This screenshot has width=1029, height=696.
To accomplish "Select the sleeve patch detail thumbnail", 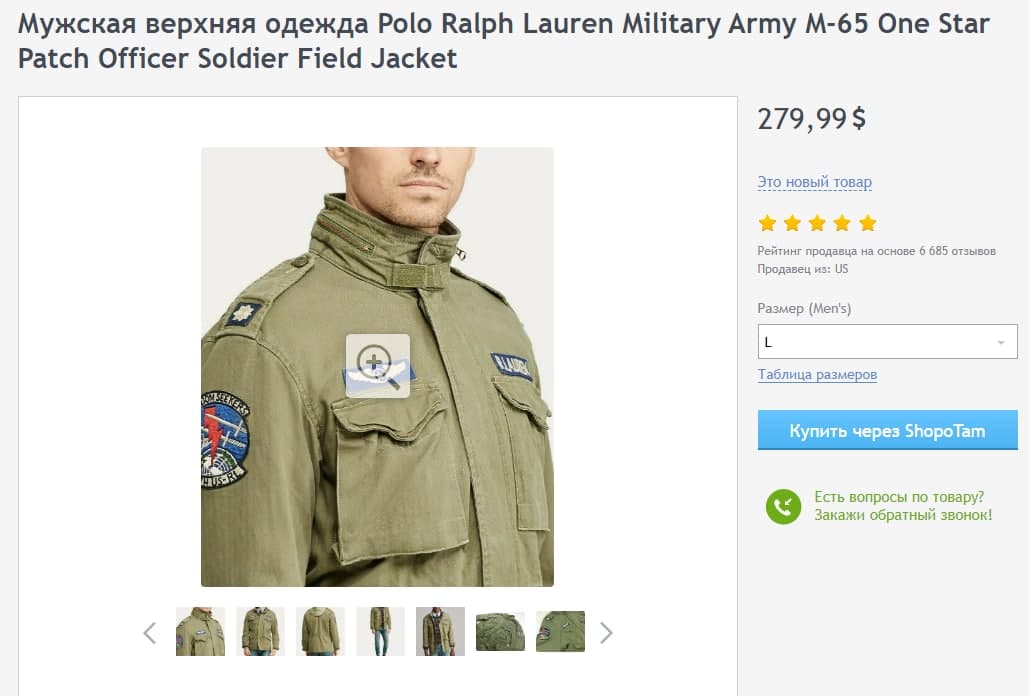I will tap(560, 632).
